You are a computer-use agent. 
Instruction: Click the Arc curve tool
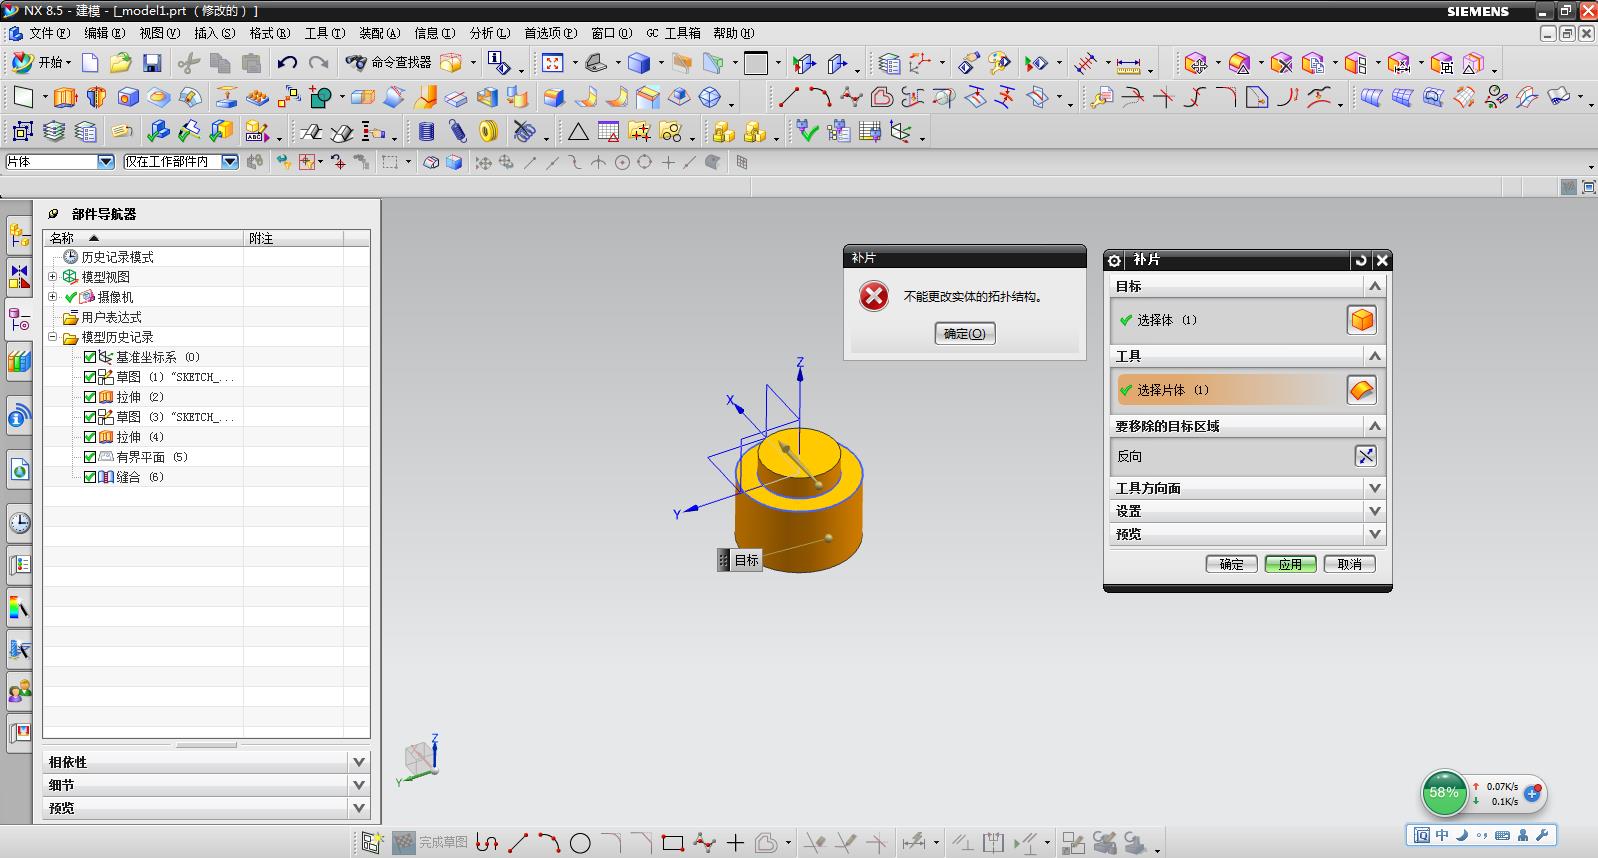pyautogui.click(x=819, y=98)
